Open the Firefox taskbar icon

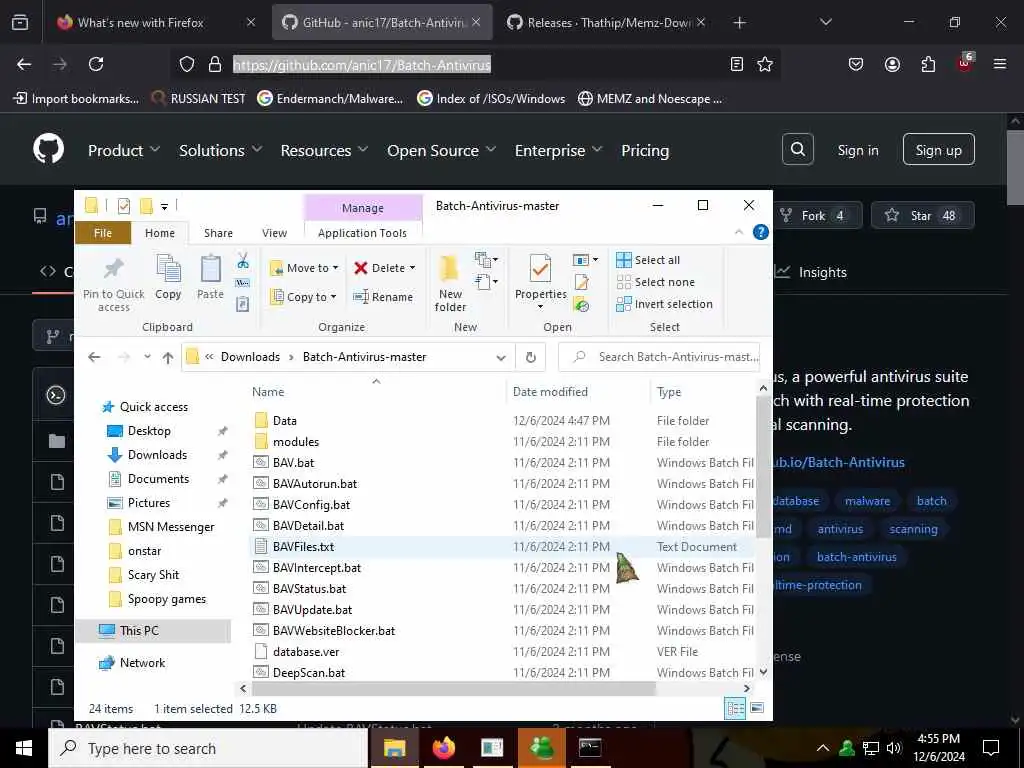coord(443,748)
